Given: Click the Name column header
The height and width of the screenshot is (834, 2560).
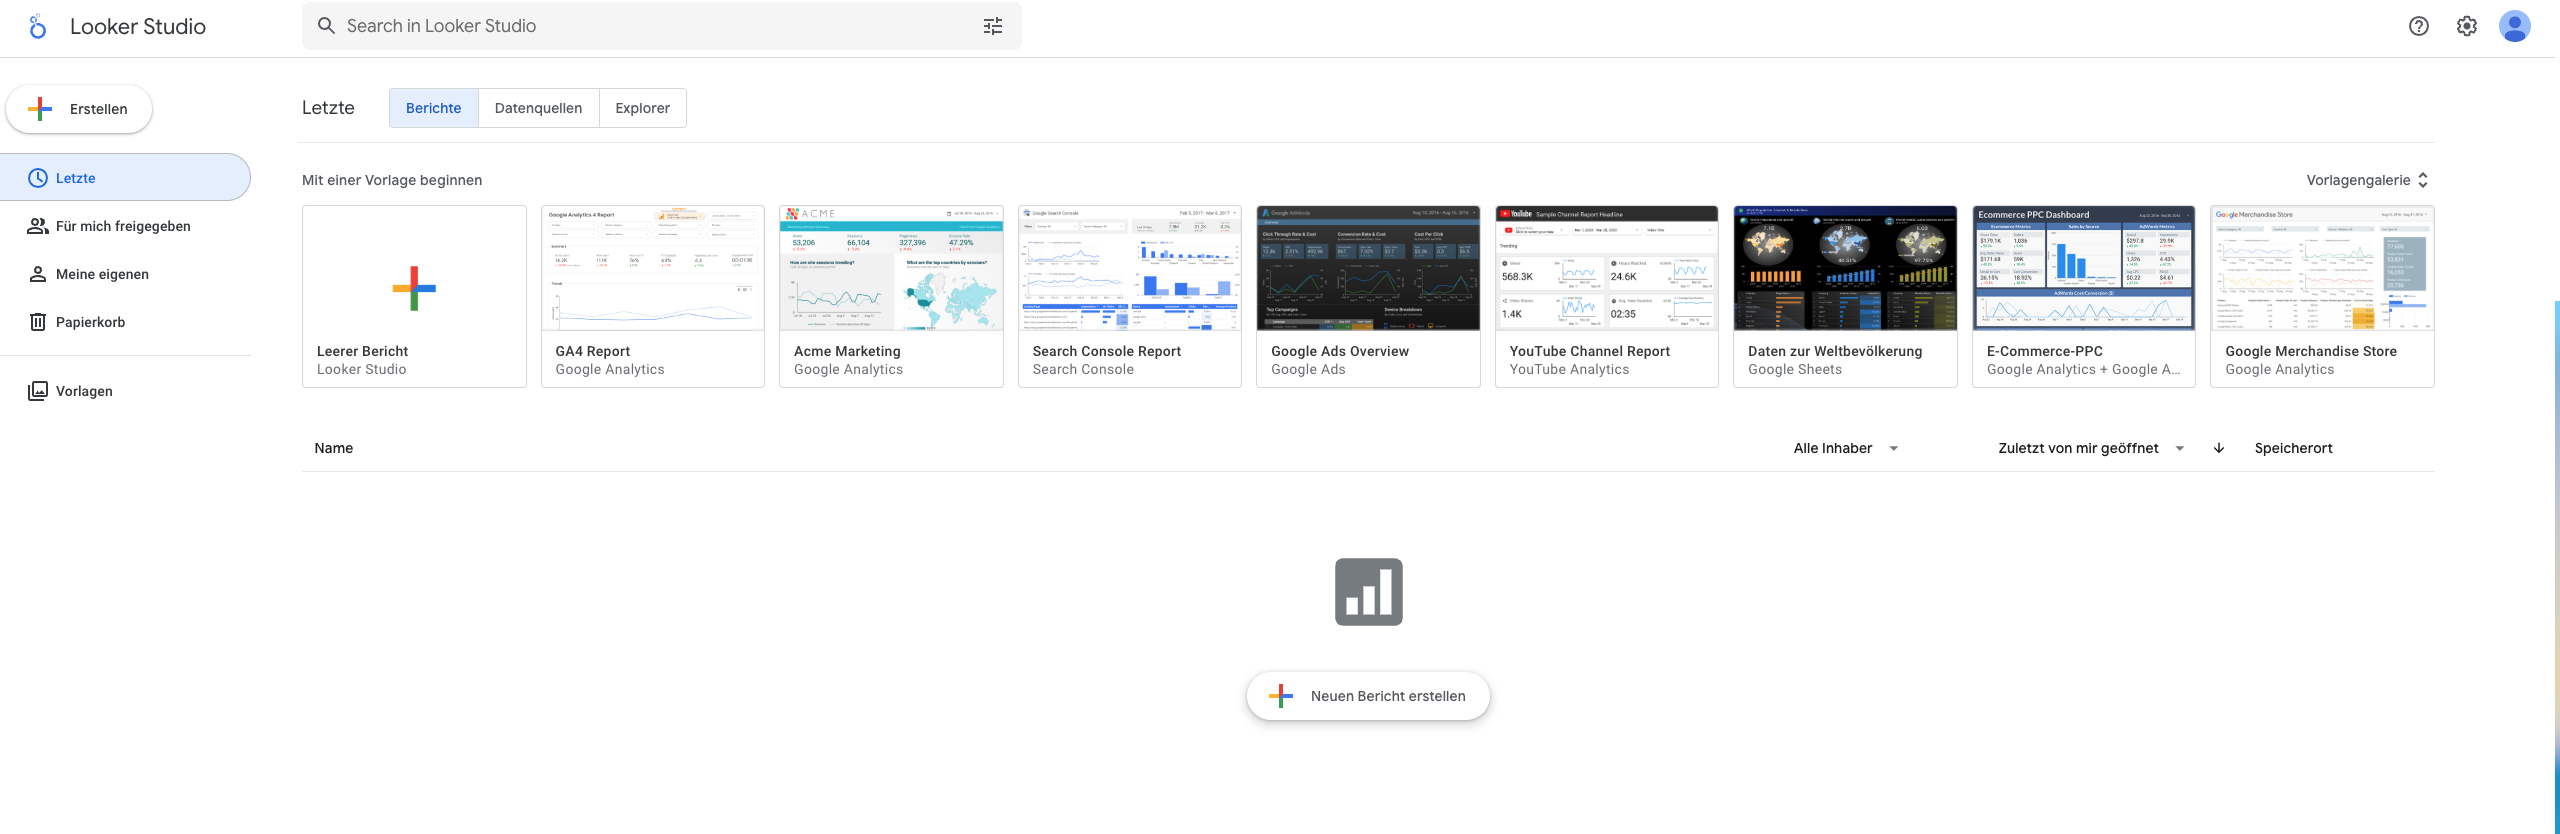Looking at the screenshot, I should [x=333, y=448].
